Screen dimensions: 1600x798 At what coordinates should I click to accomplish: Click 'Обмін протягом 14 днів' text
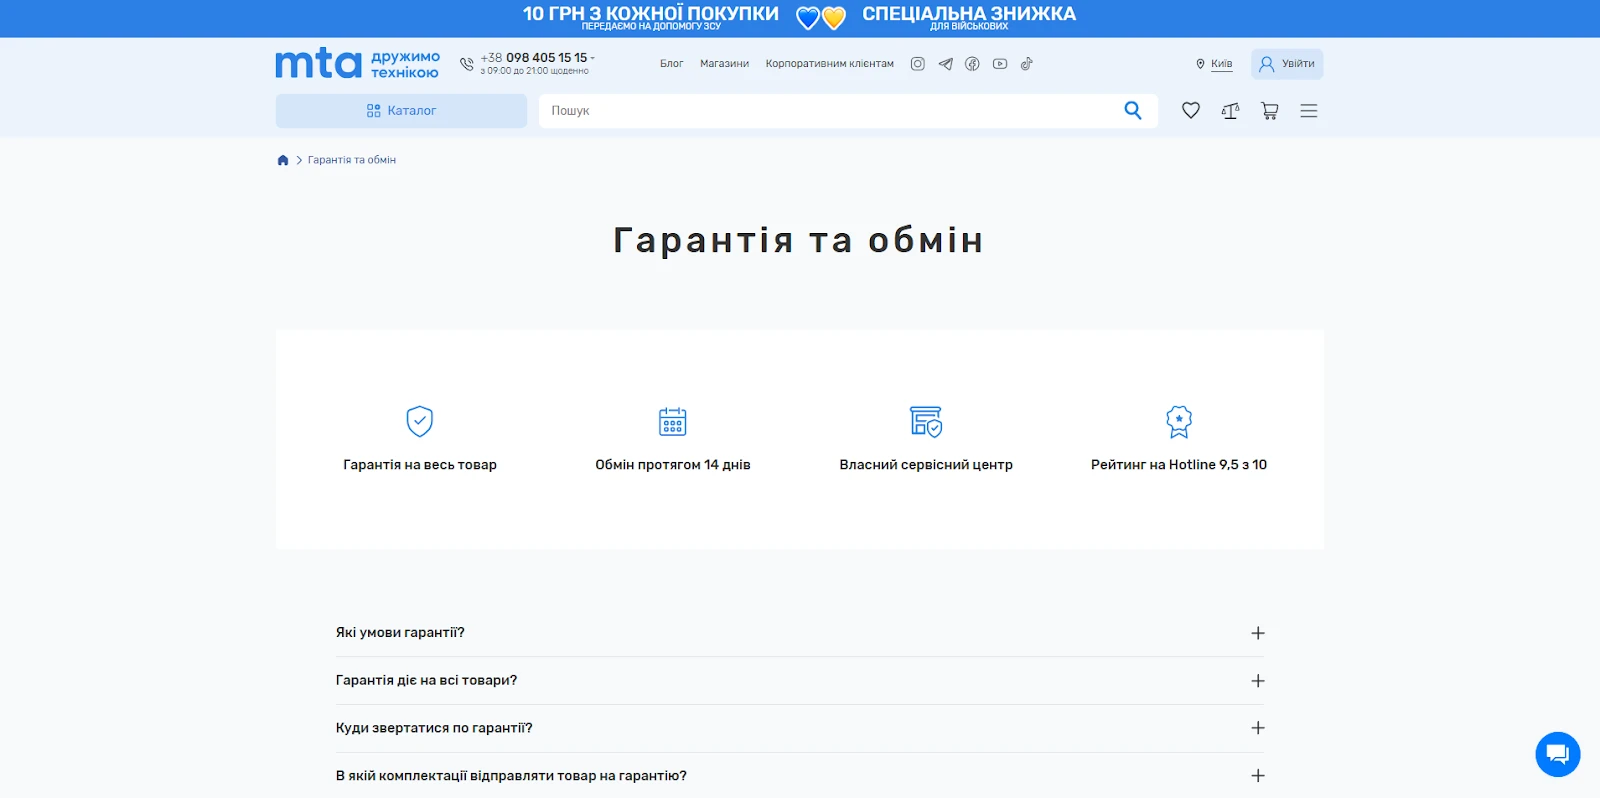point(673,465)
